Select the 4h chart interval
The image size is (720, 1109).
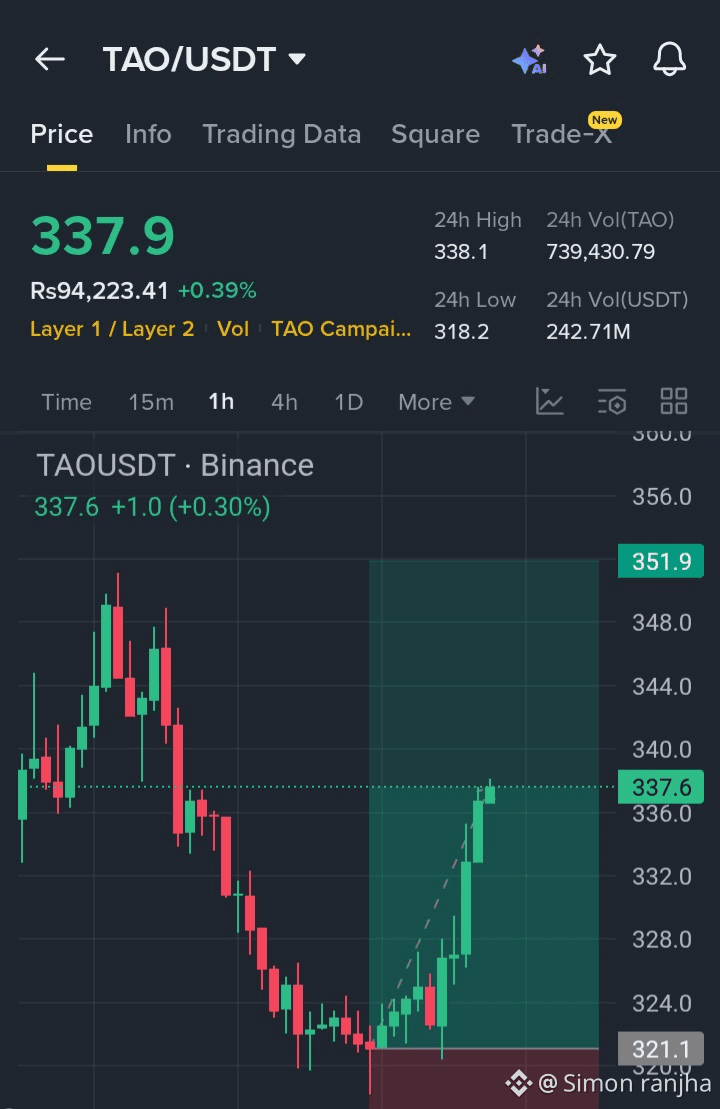click(x=284, y=402)
